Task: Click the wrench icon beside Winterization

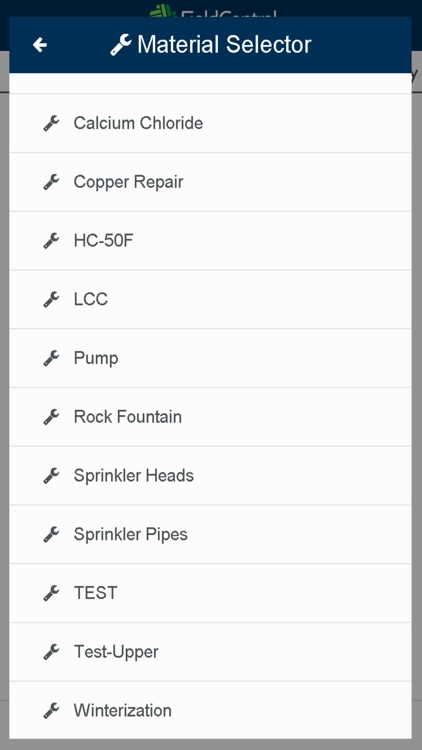Action: click(x=51, y=711)
